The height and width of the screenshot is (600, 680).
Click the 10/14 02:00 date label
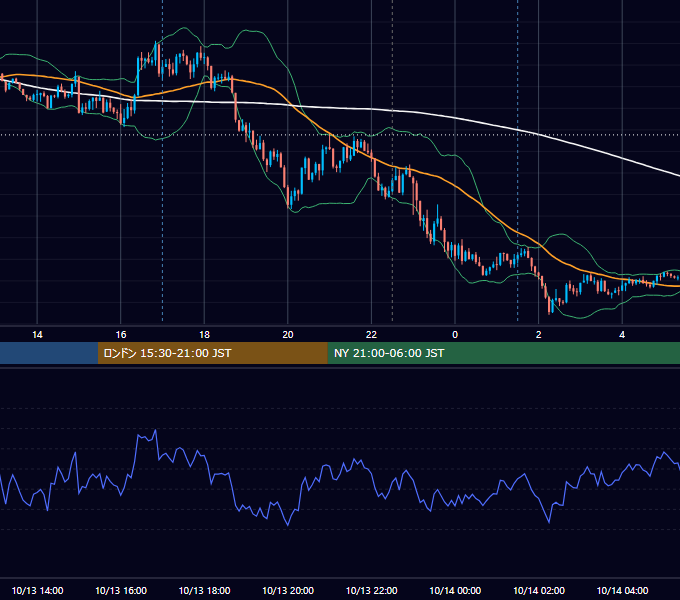tap(539, 590)
